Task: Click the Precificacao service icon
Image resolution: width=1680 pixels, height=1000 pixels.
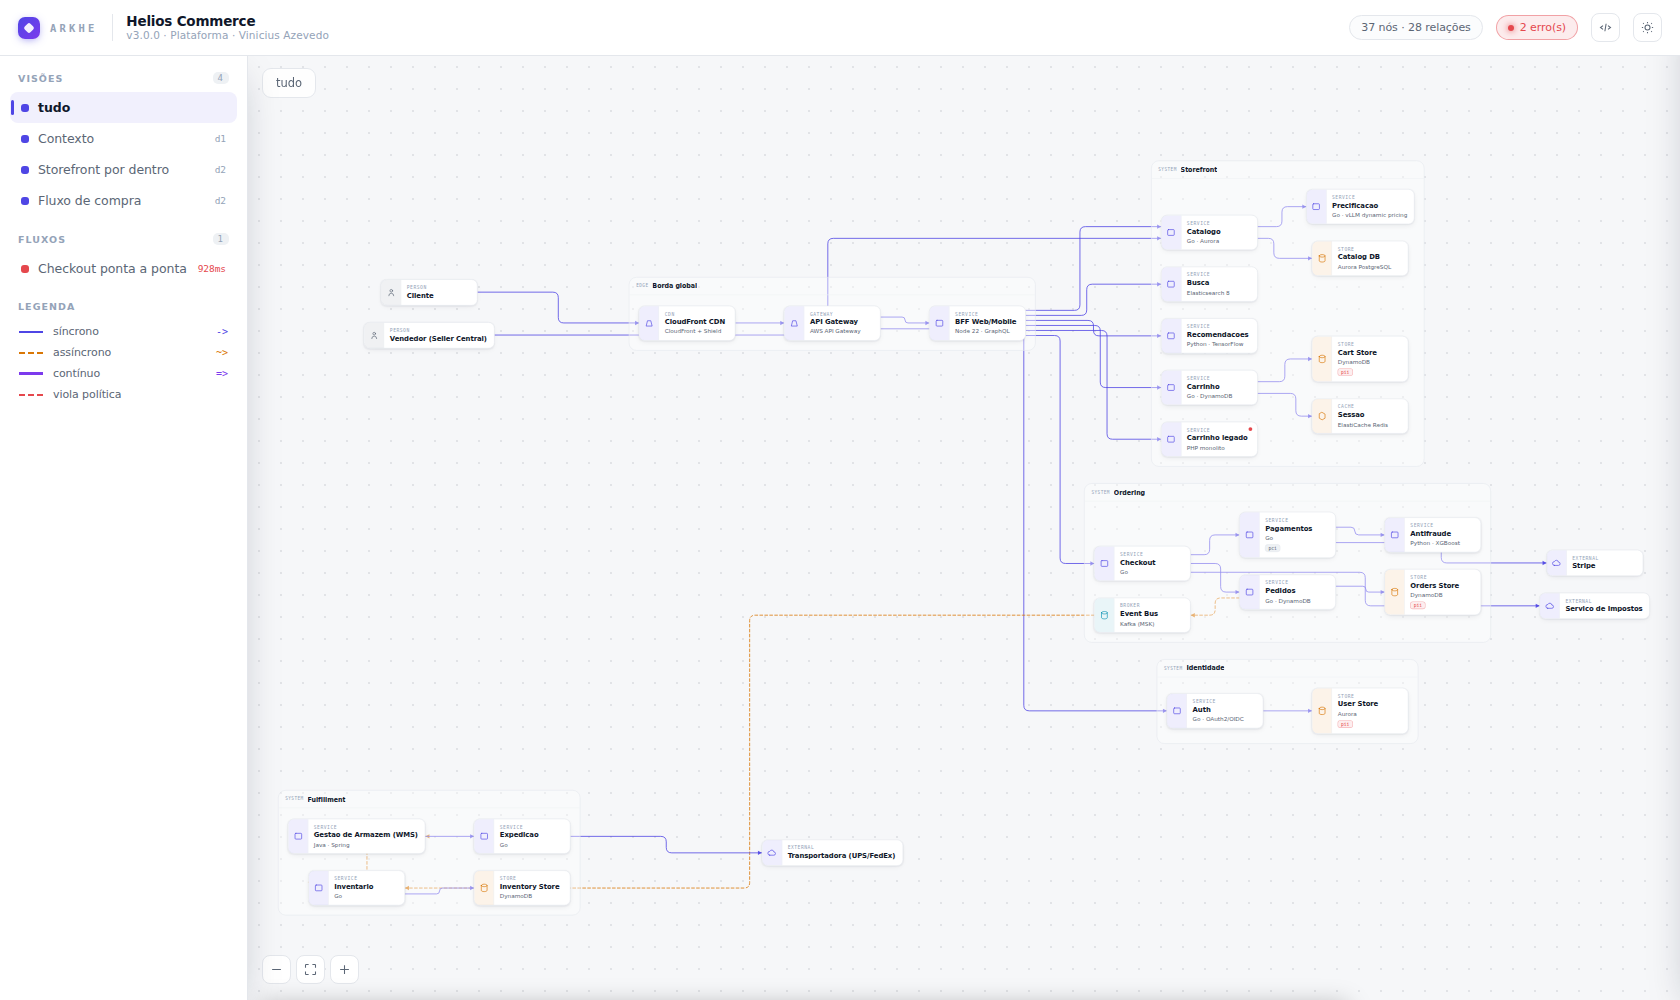Action: [x=1316, y=207]
